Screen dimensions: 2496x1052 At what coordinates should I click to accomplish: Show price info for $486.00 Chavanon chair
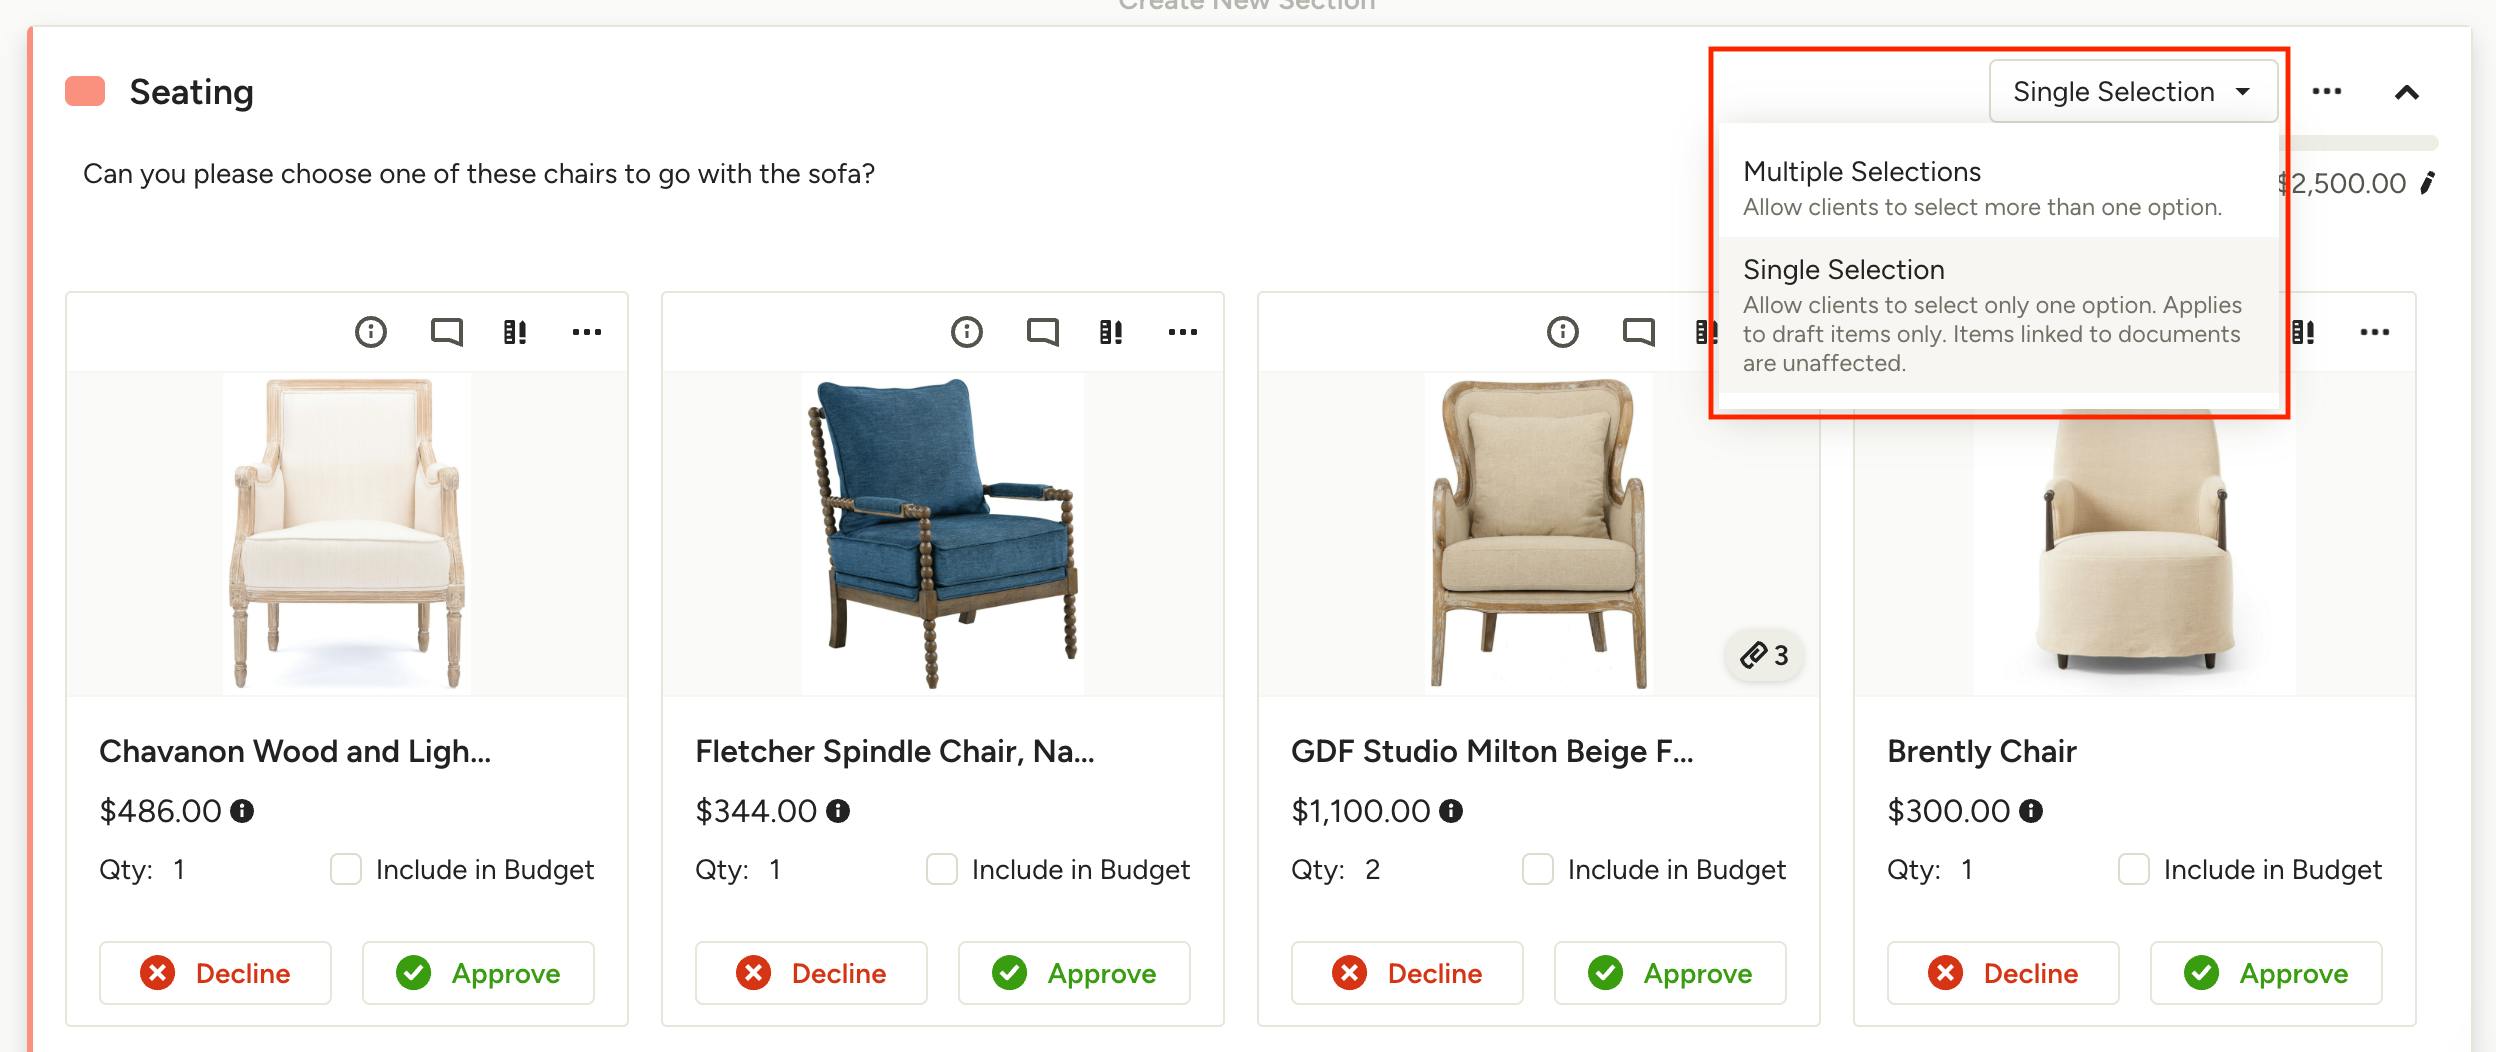point(242,811)
